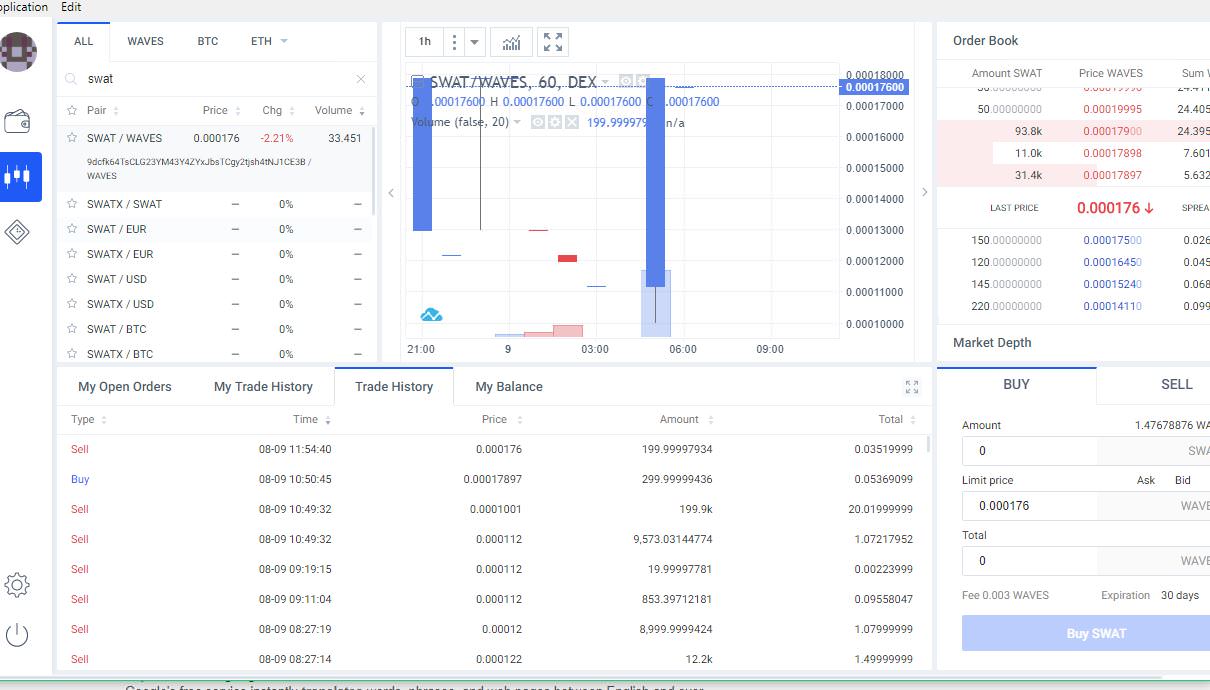Switch the chart to fullscreen mode
This screenshot has width=1210, height=690.
point(553,42)
